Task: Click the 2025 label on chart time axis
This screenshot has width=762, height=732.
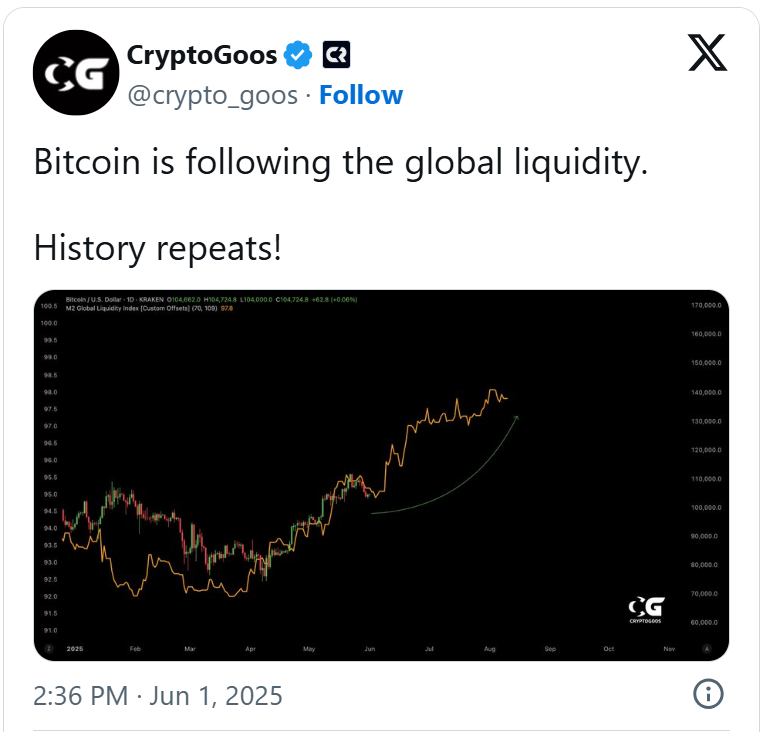Action: coord(73,648)
